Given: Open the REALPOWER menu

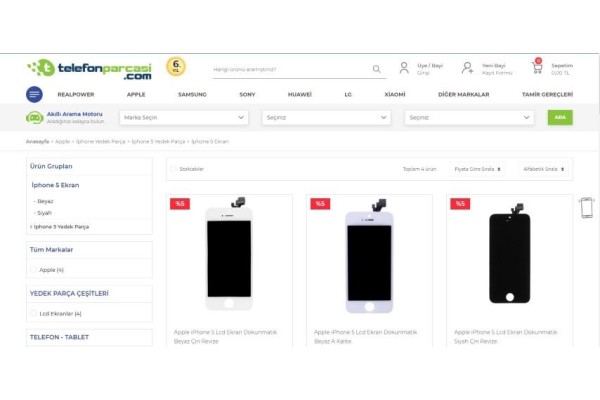Looking at the screenshot, I should (x=76, y=95).
